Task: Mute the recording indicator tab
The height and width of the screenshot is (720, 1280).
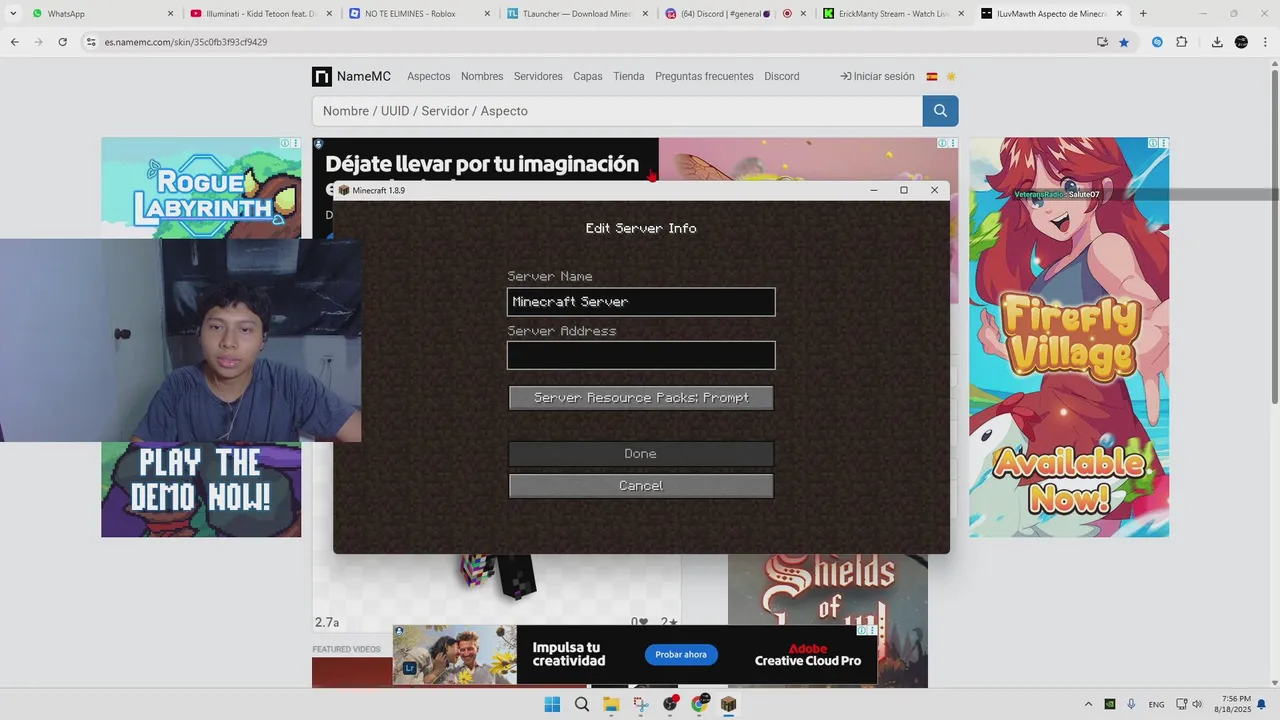Action: pos(787,14)
